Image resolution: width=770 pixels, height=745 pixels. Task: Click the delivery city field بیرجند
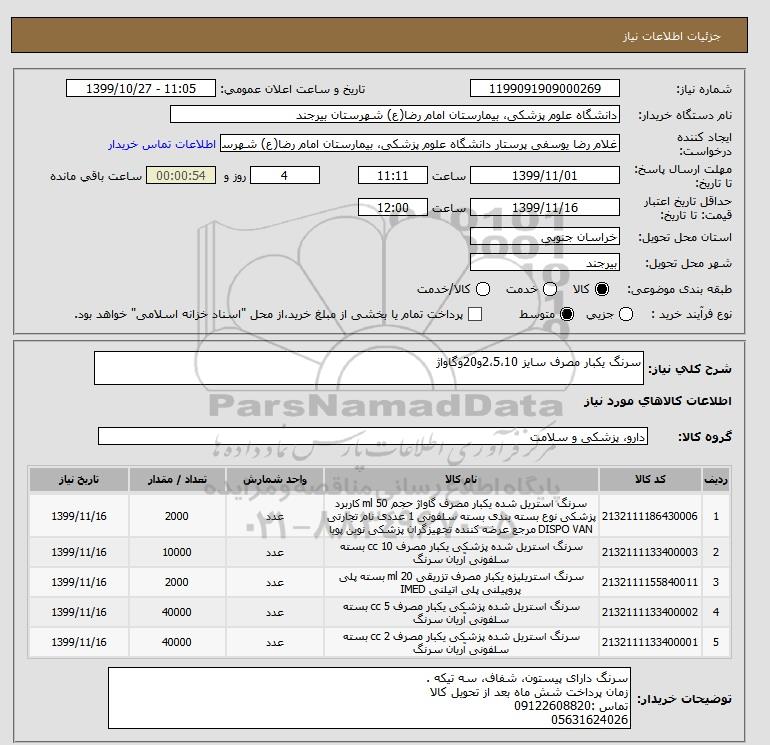coord(545,263)
